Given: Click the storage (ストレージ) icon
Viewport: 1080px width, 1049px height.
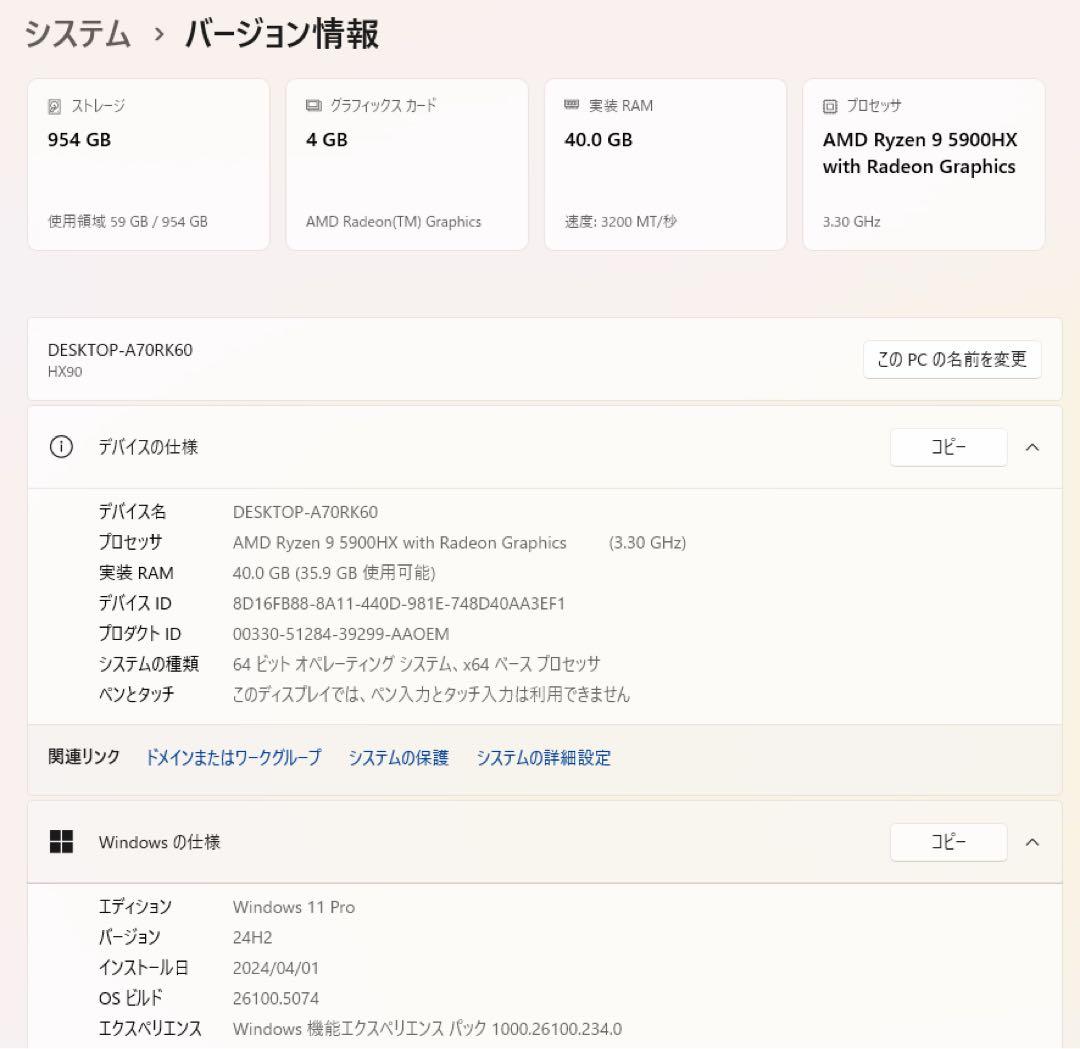Looking at the screenshot, I should click(56, 105).
